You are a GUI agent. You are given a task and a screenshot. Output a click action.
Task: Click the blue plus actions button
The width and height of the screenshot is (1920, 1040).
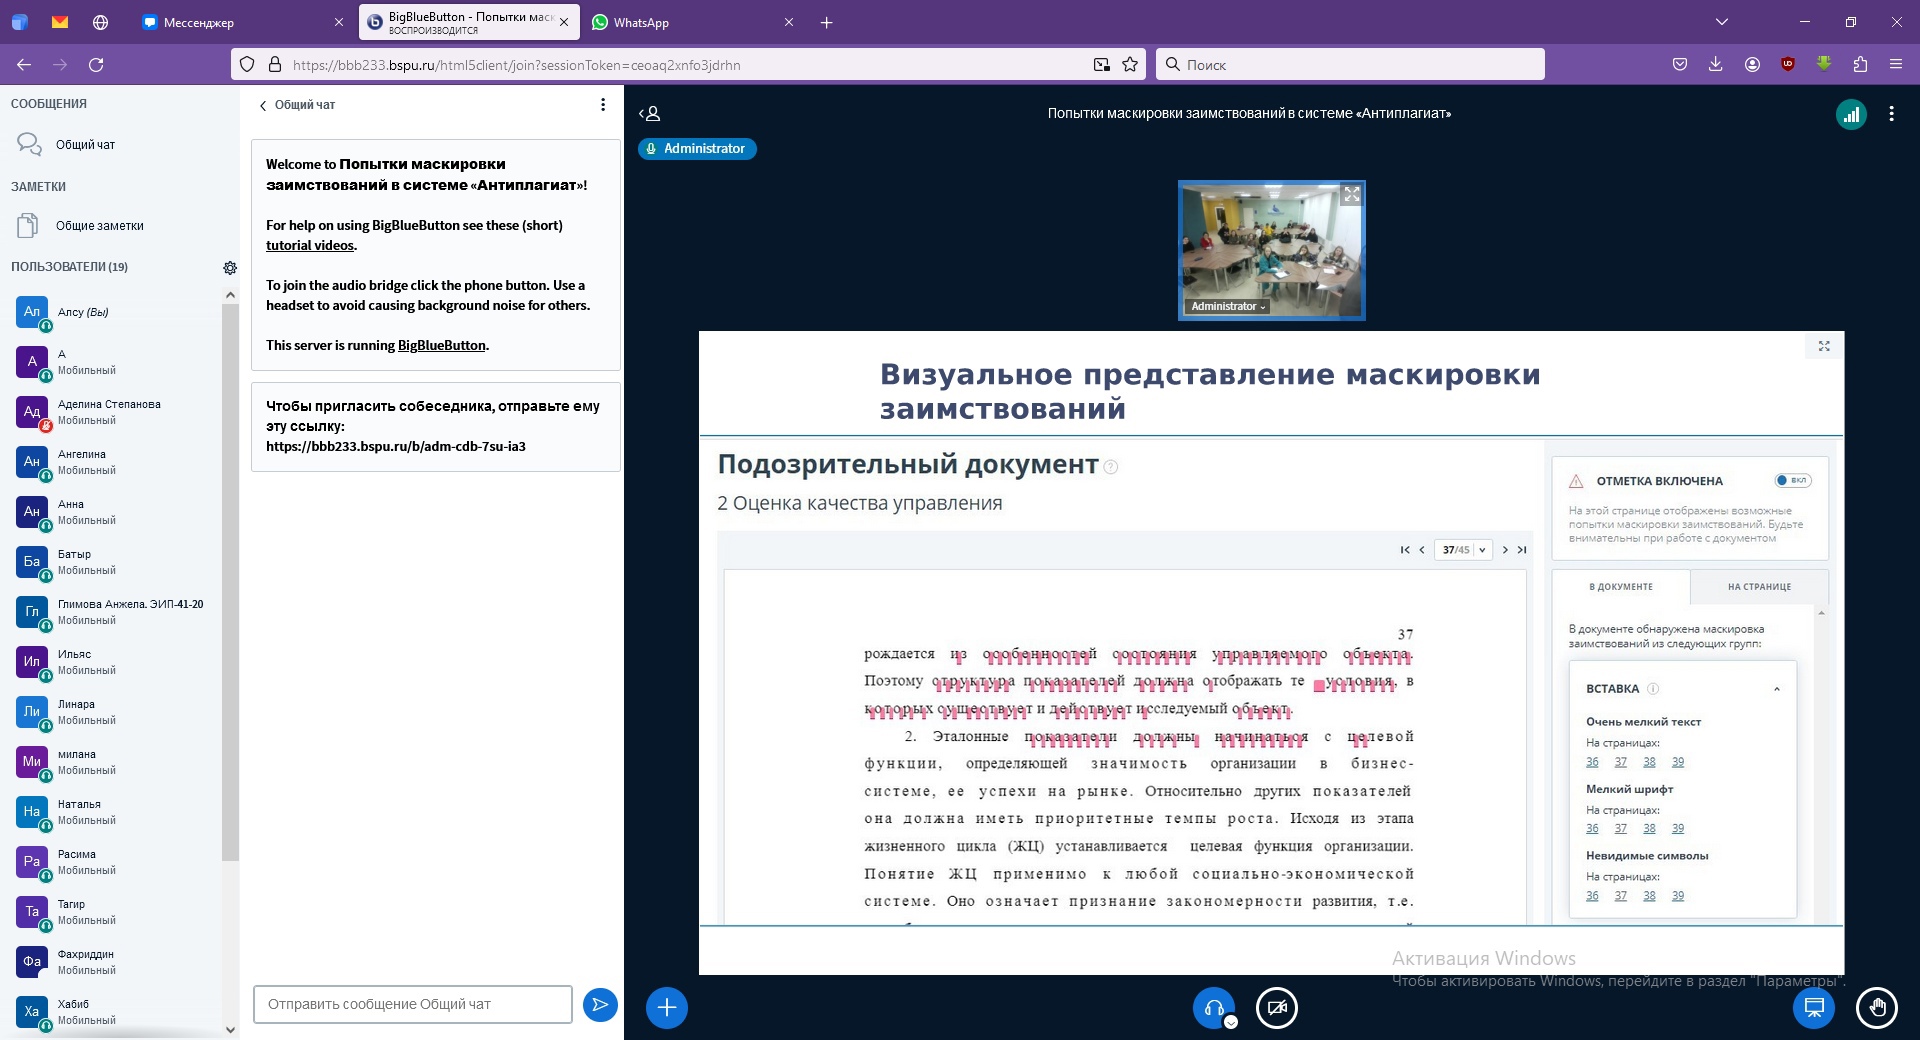(667, 1007)
